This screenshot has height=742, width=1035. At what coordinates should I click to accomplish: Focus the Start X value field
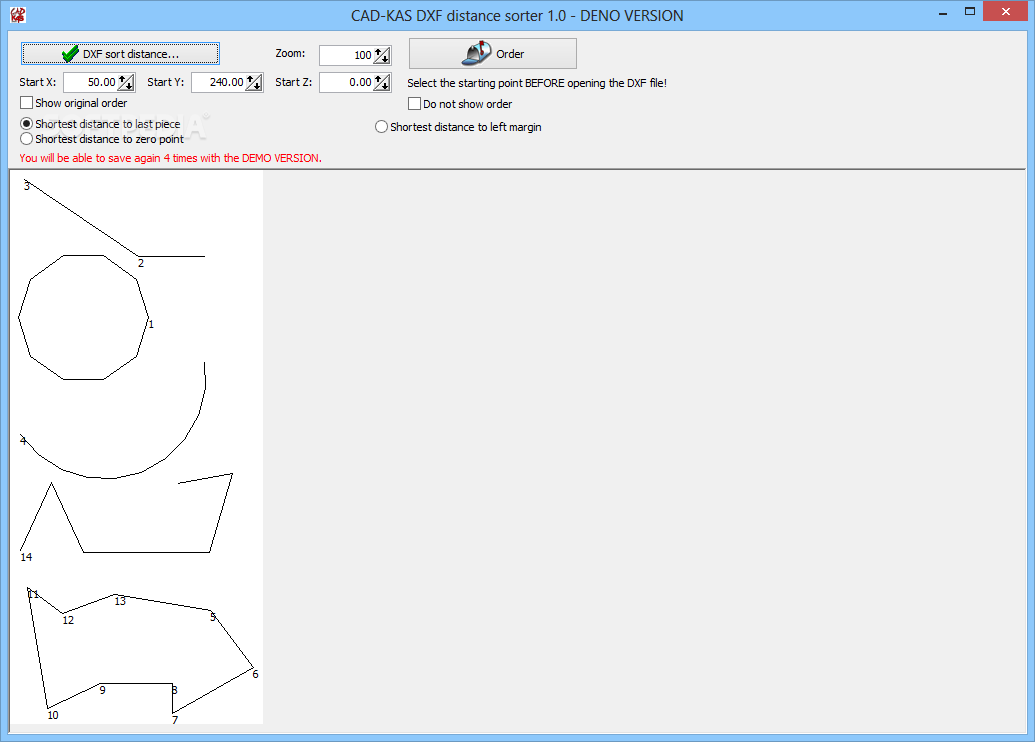pos(90,83)
